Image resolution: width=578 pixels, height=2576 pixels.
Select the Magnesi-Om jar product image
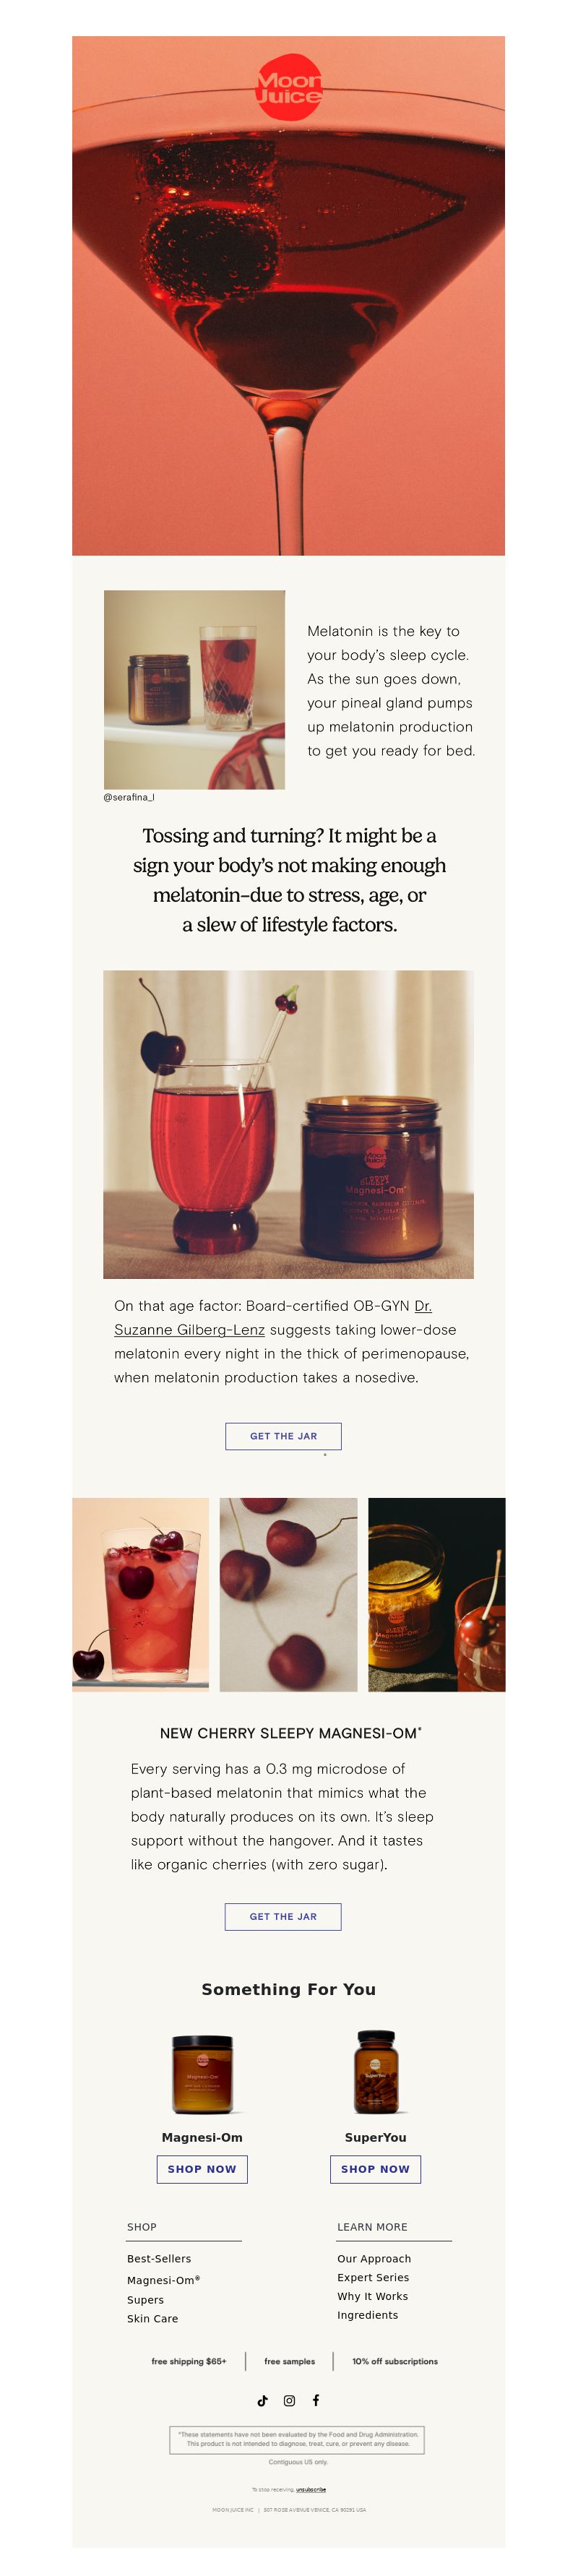tap(202, 2074)
